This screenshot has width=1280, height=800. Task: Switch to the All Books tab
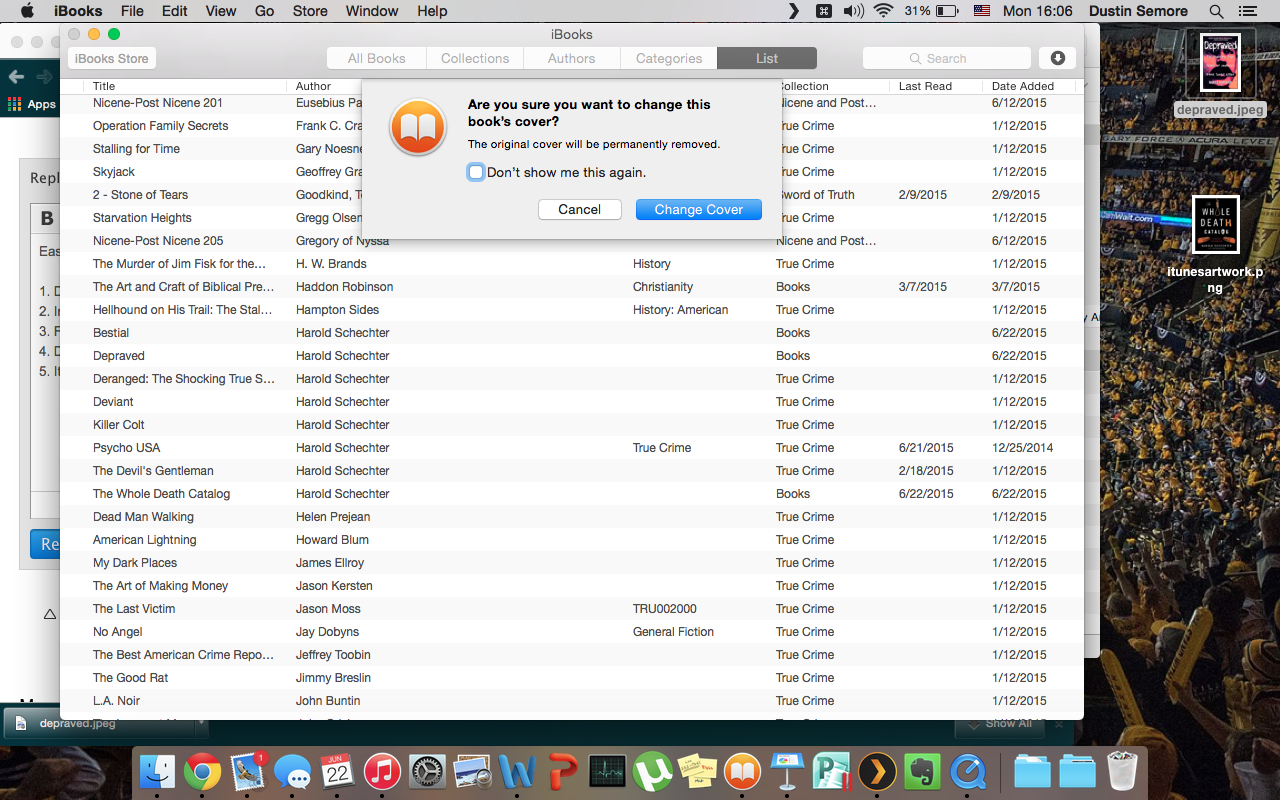(x=377, y=59)
